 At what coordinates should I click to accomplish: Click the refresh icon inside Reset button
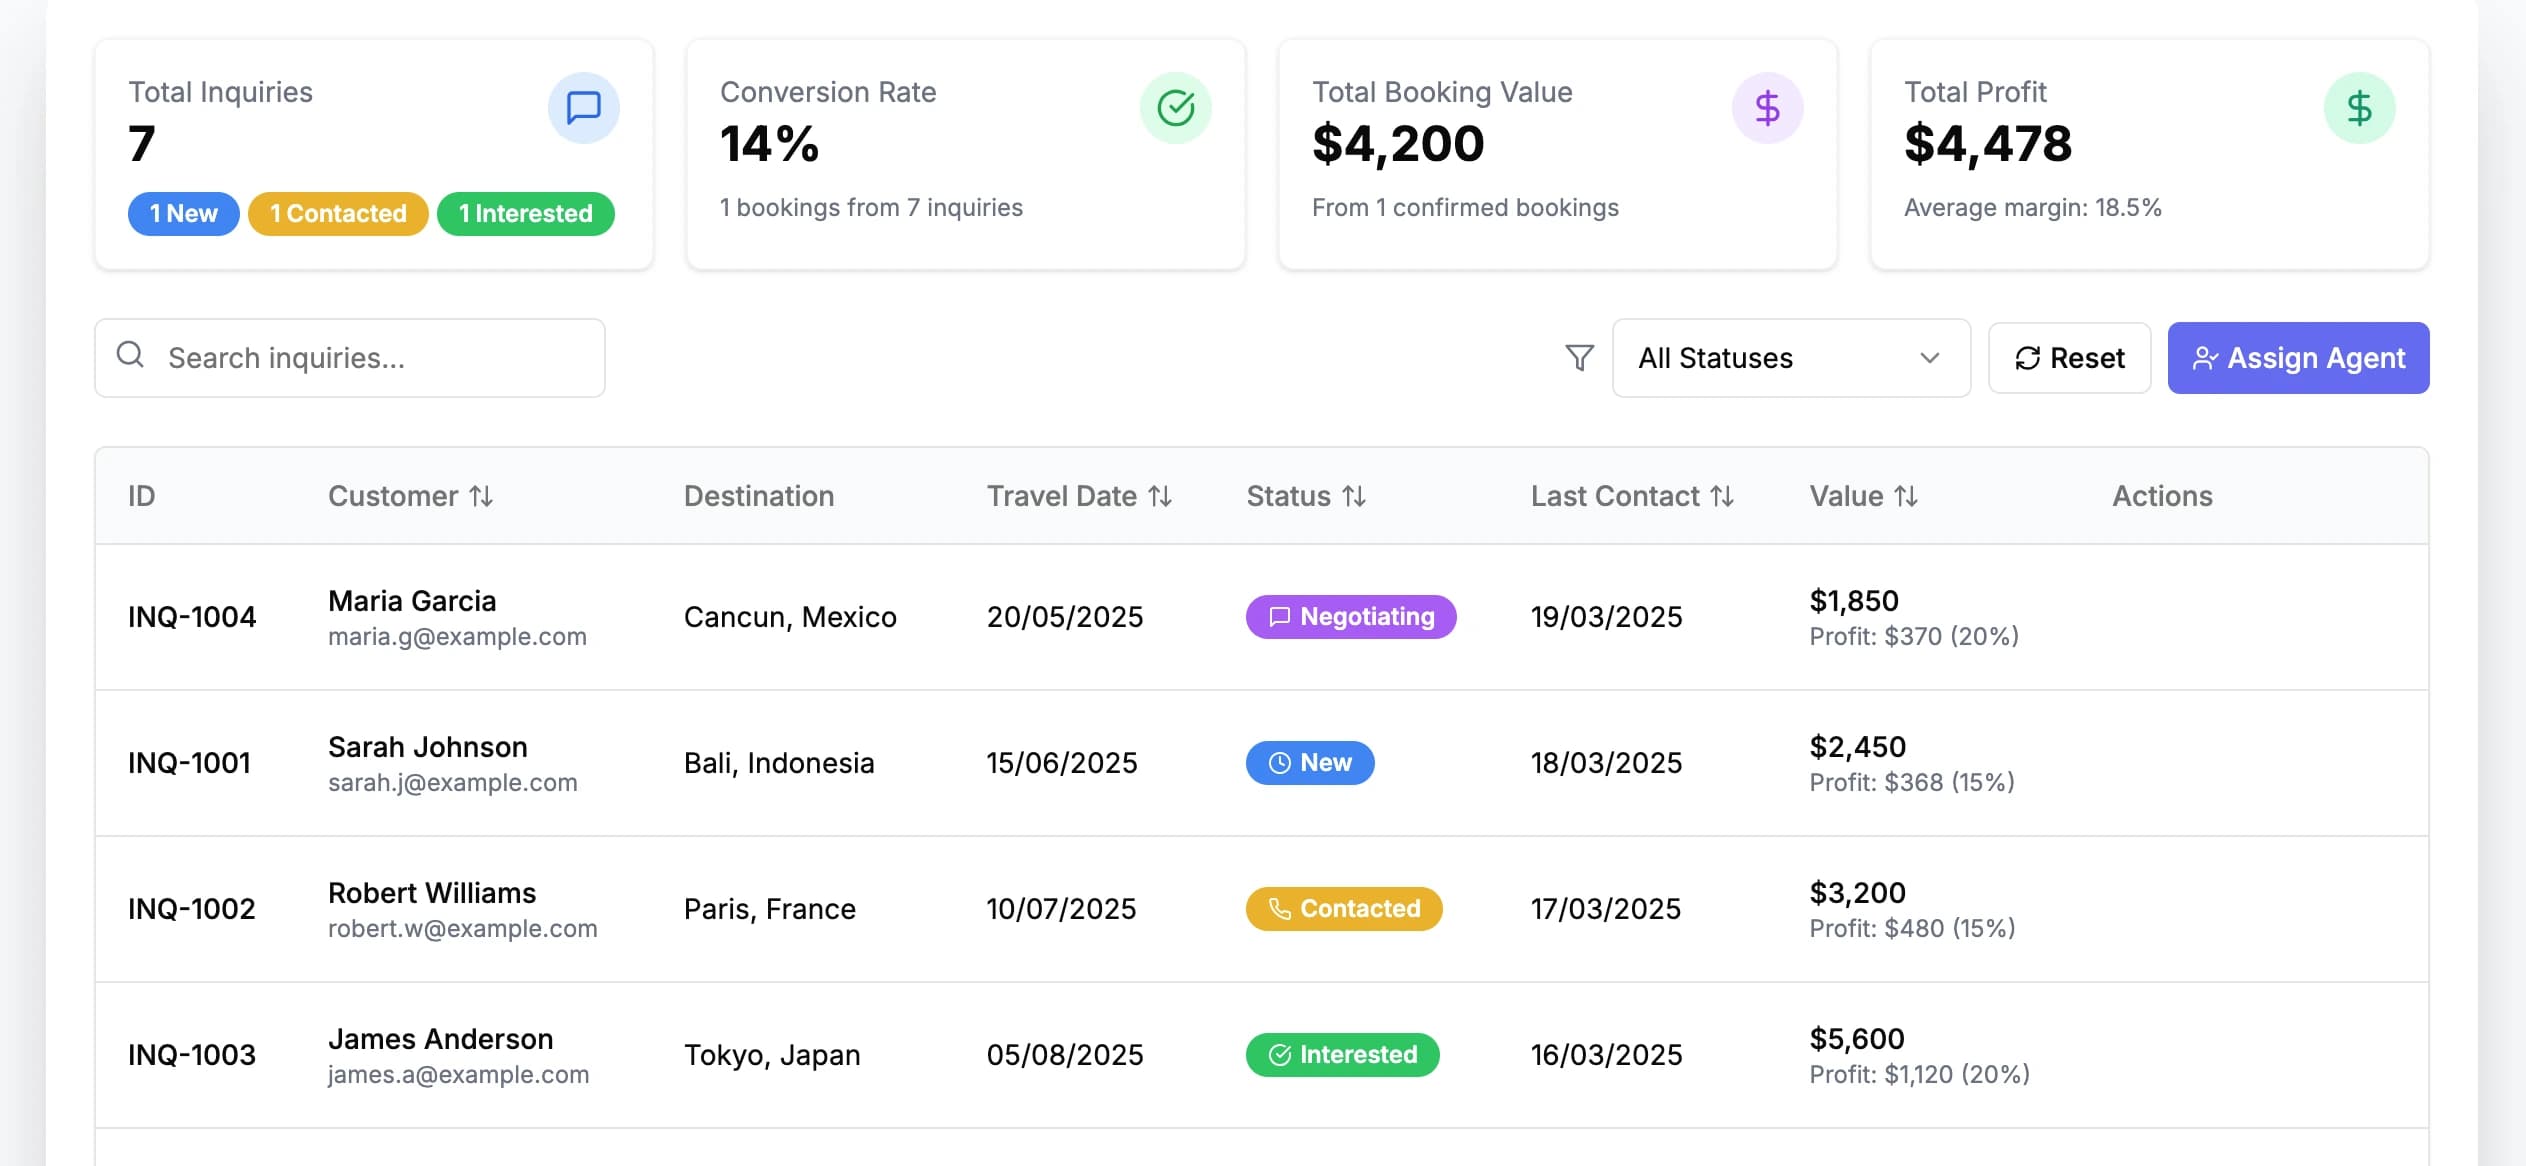click(2026, 358)
